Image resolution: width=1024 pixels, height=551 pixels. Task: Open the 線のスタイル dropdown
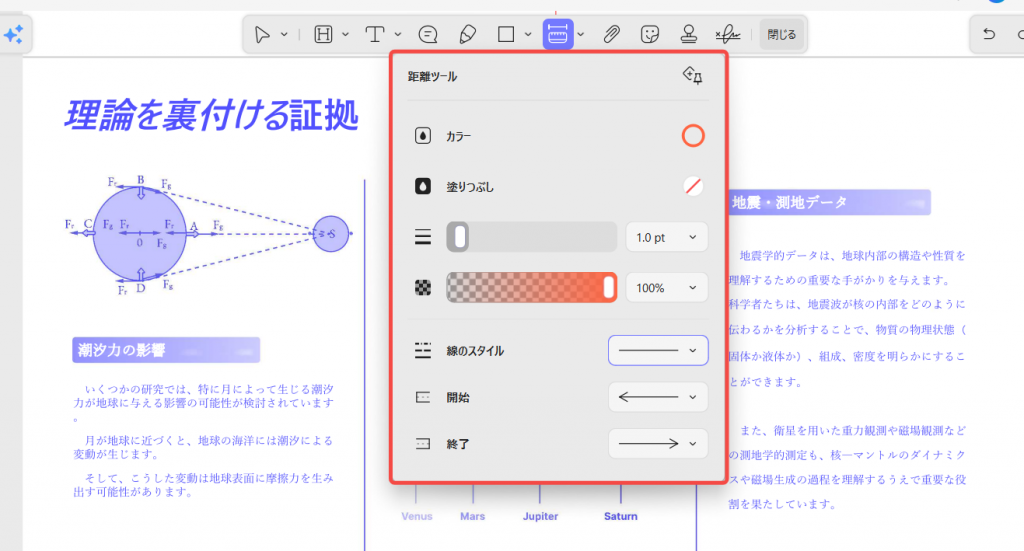pyautogui.click(x=658, y=351)
